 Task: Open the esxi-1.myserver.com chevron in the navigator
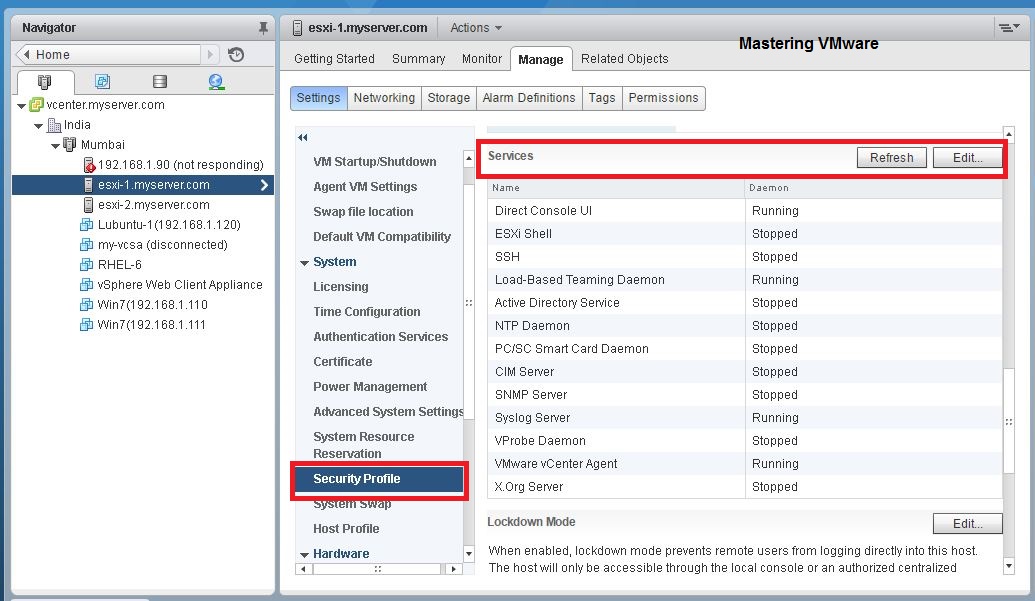pos(265,185)
